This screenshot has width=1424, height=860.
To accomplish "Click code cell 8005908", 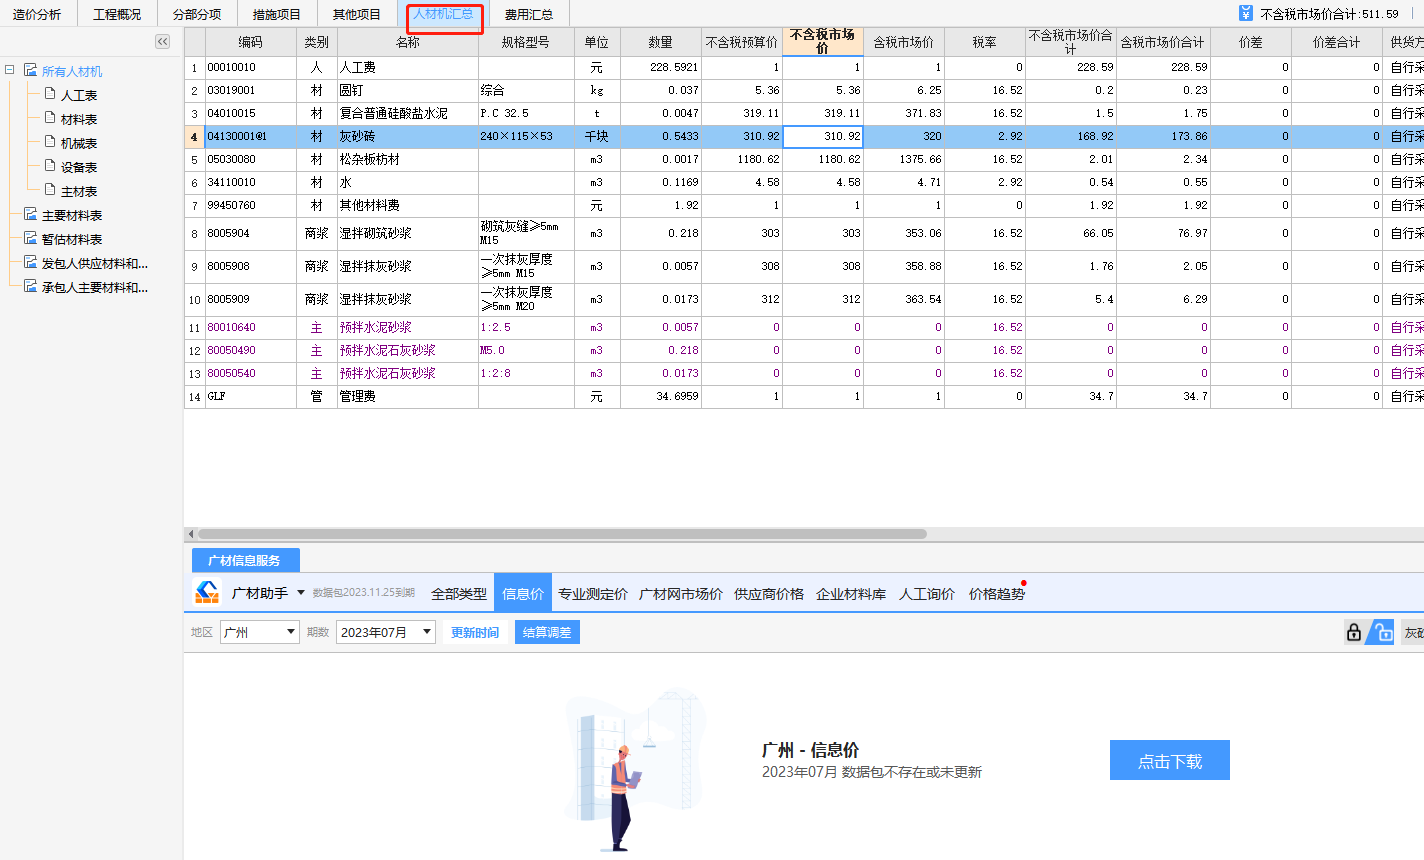I will 250,266.
